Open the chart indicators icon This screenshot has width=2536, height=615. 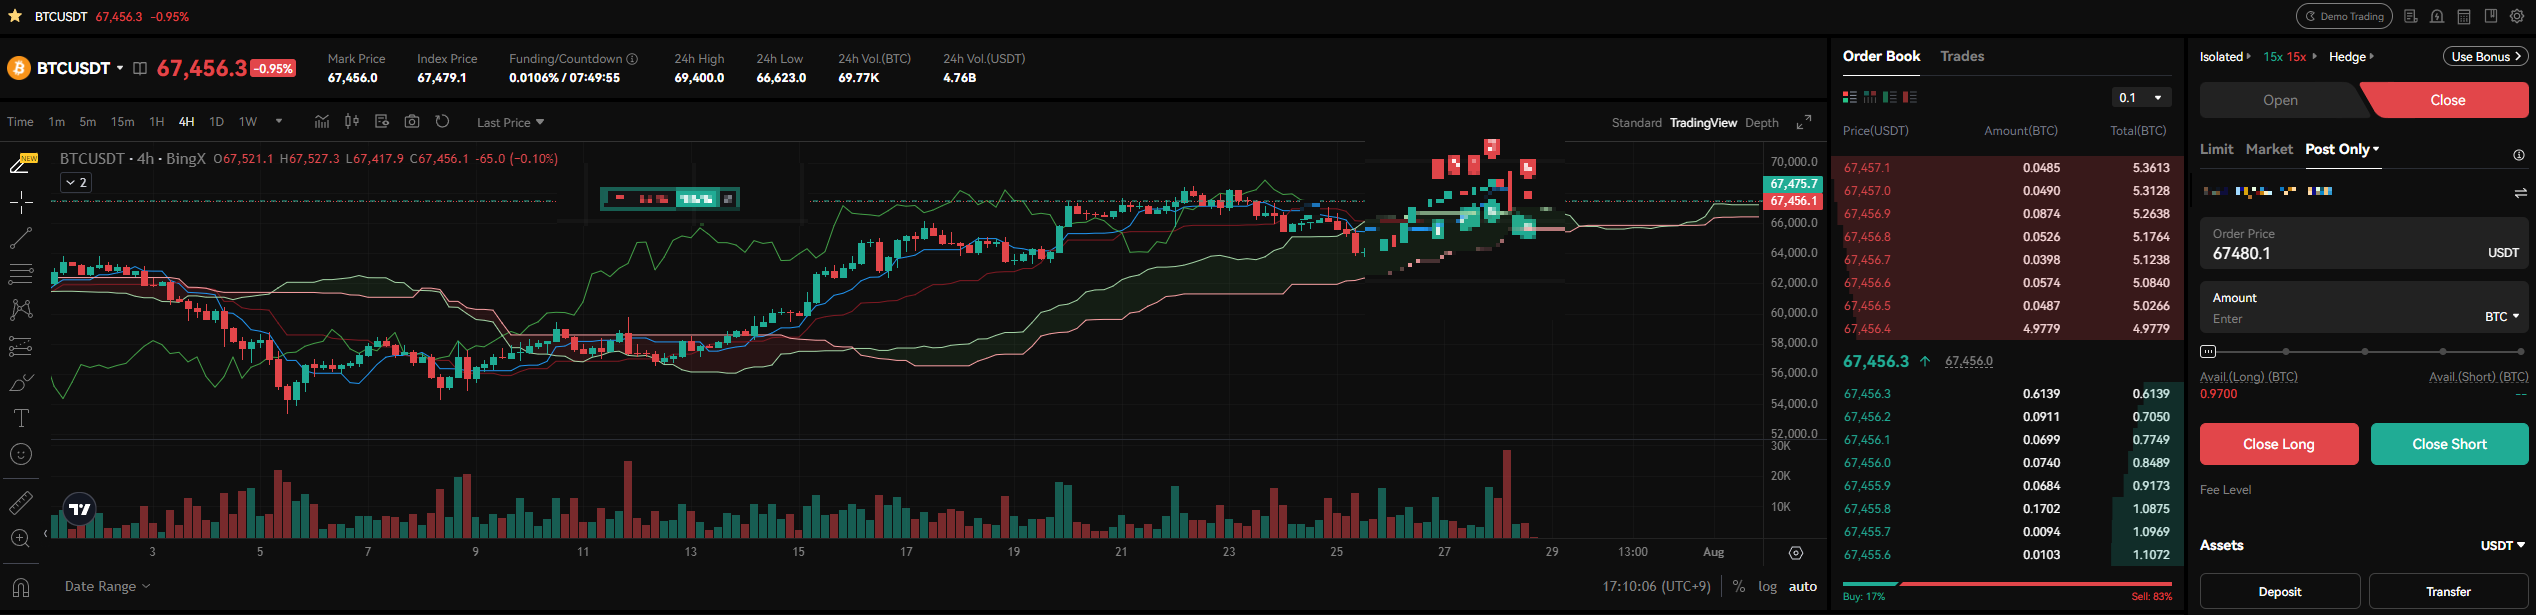tap(322, 122)
